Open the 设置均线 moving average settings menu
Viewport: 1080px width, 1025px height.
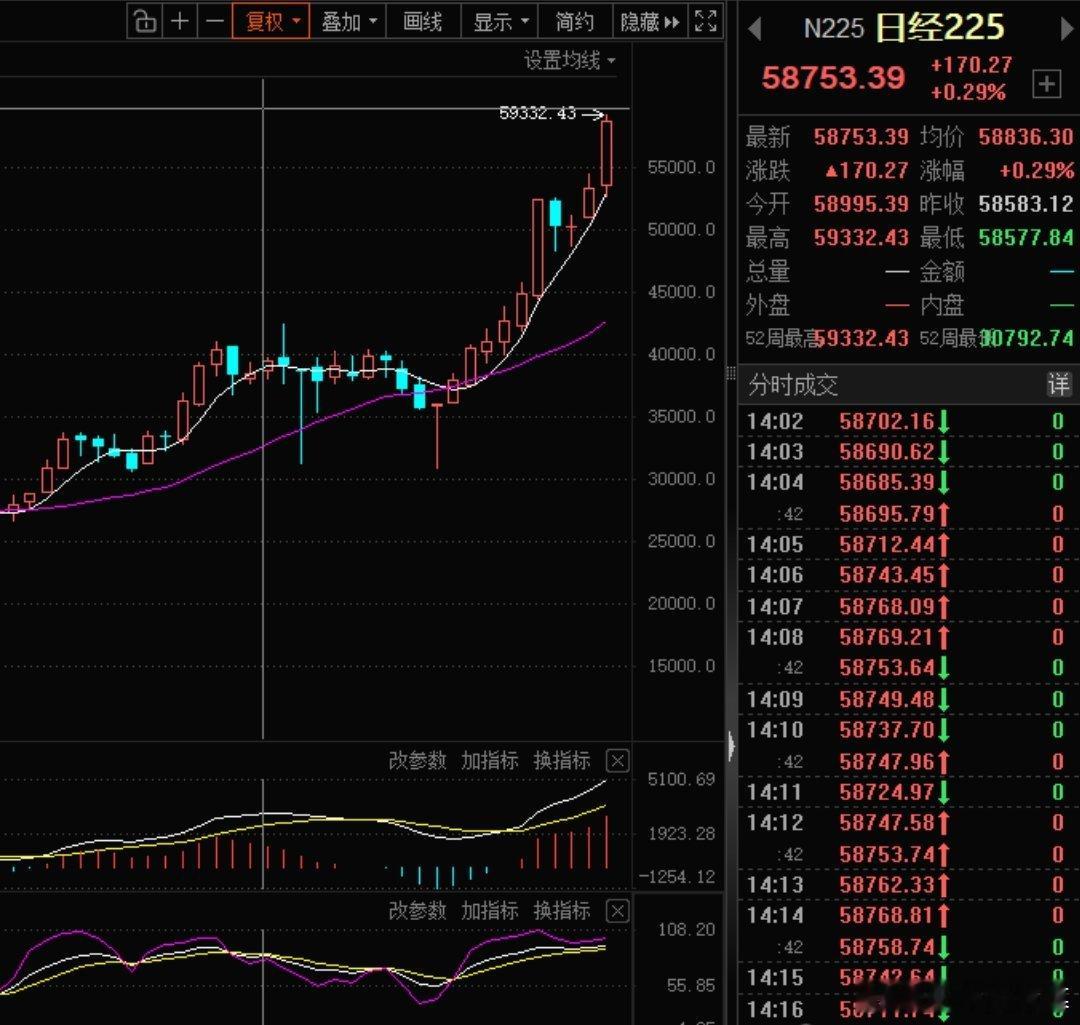570,61
